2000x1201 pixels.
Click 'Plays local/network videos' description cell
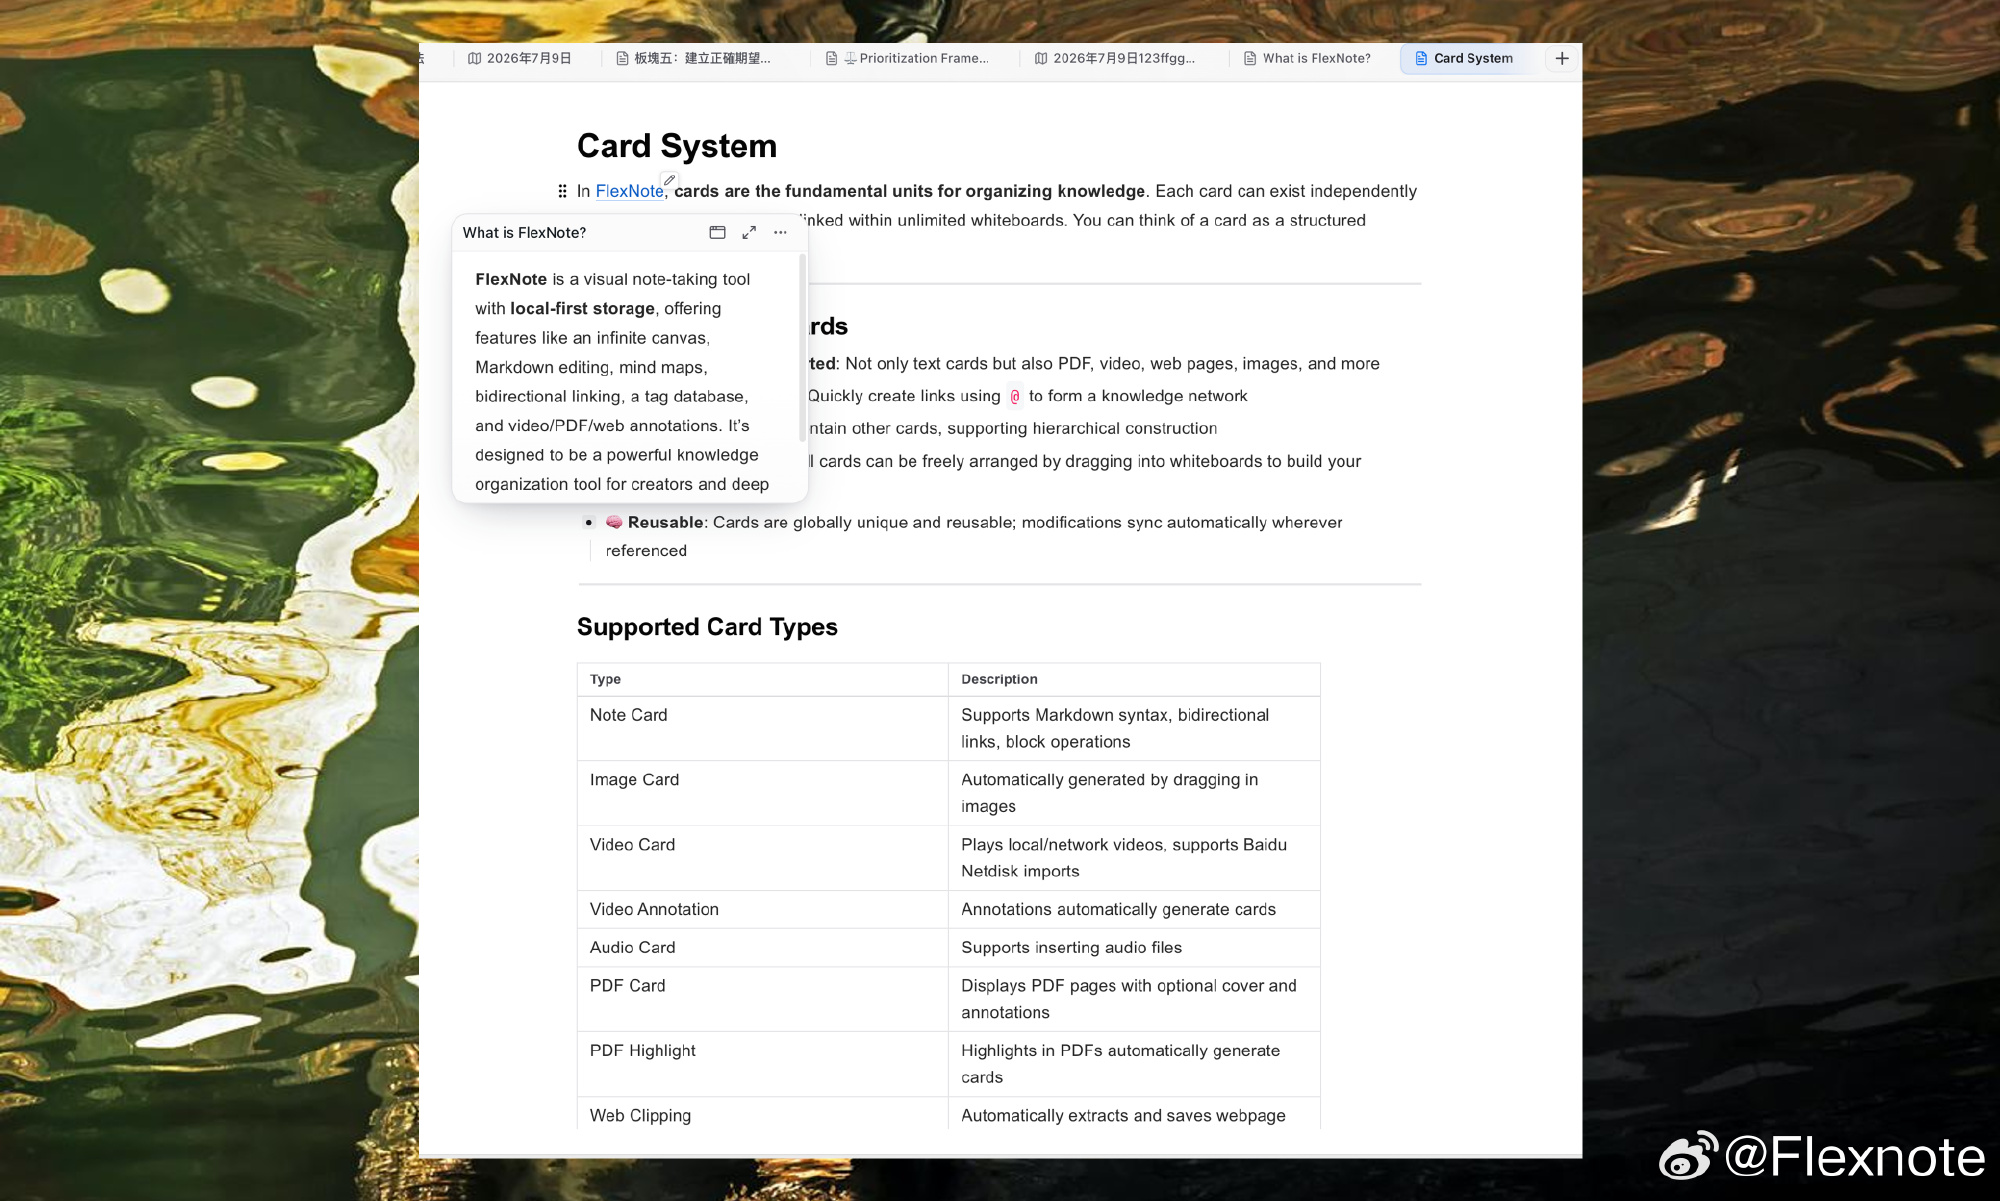1134,858
